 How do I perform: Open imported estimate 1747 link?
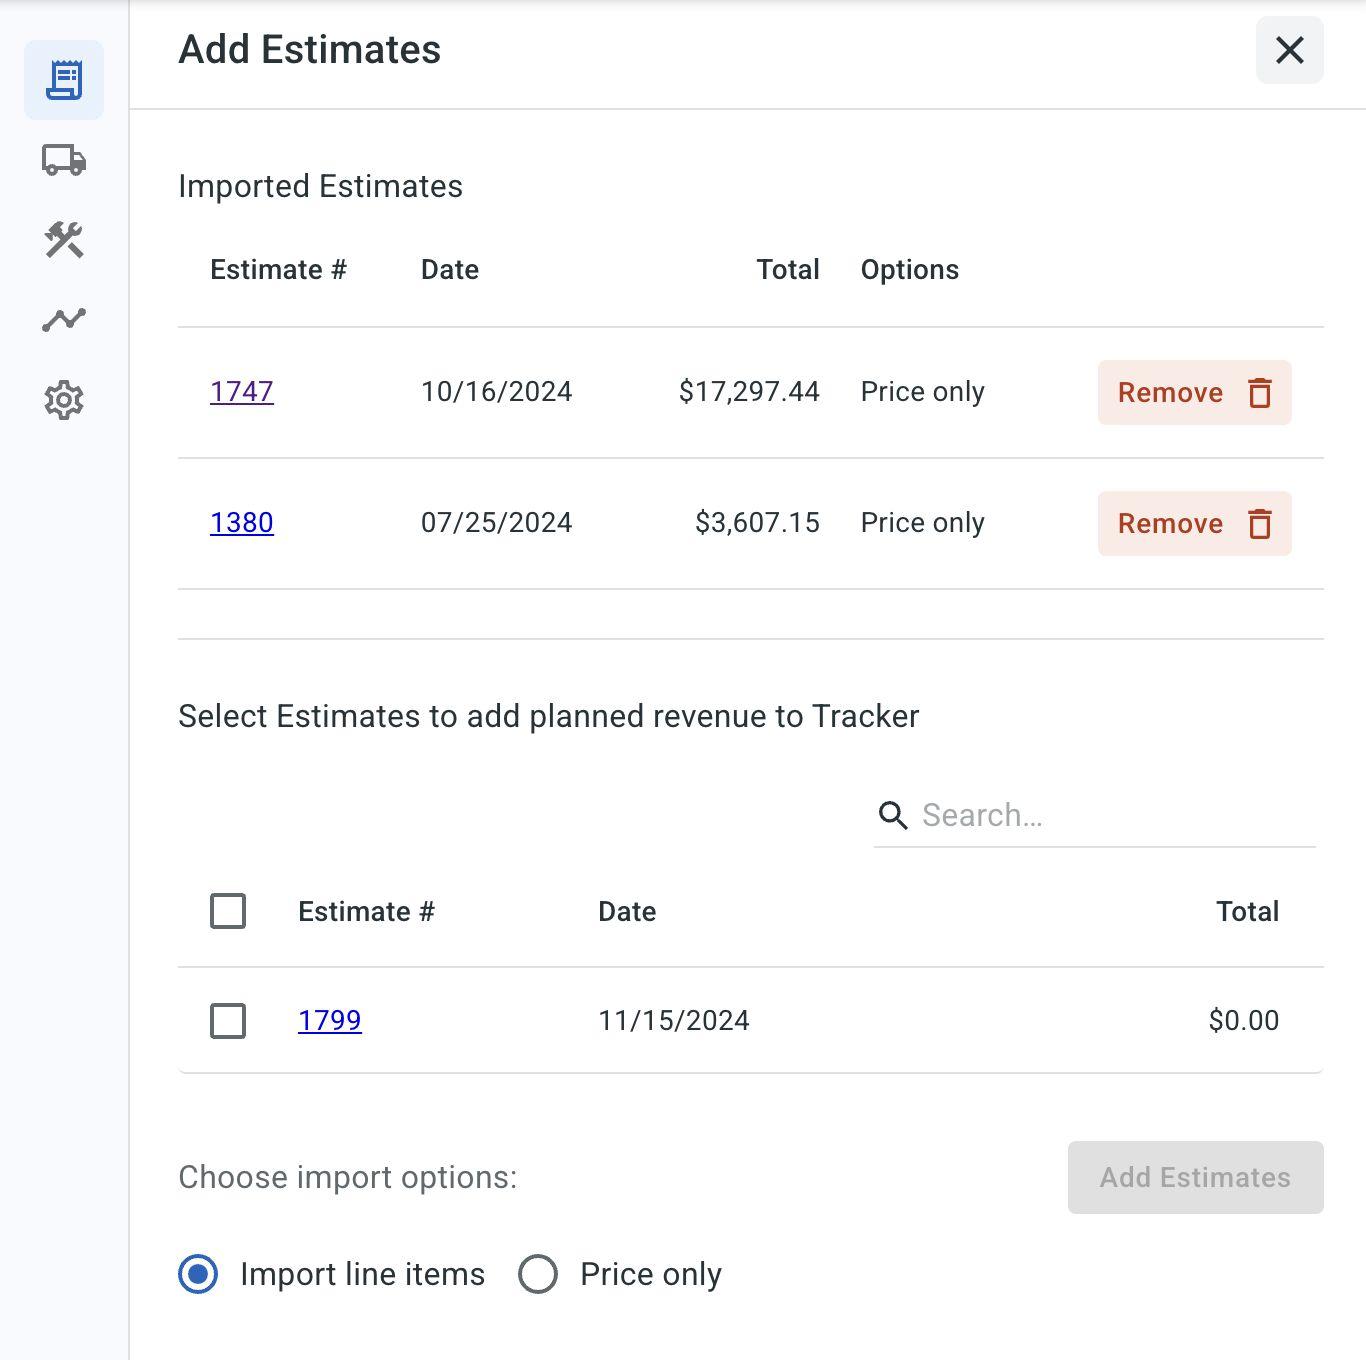point(242,391)
